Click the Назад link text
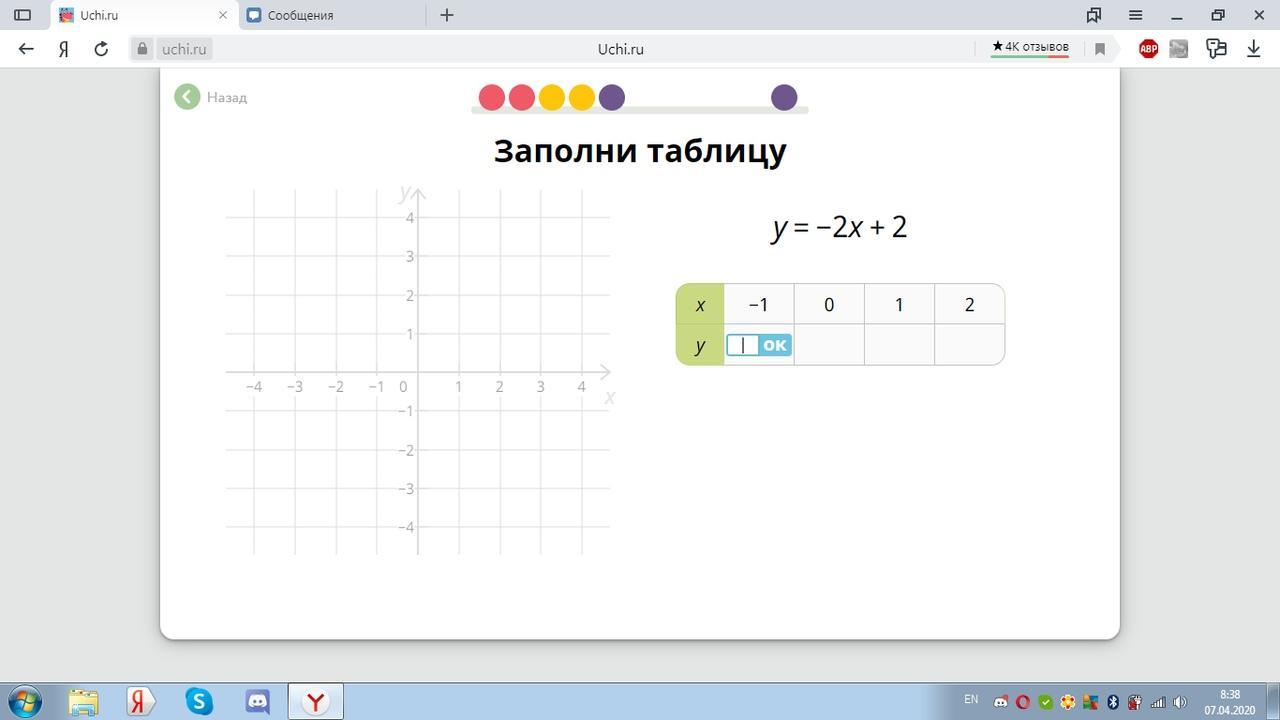This screenshot has width=1280, height=720. pyautogui.click(x=227, y=97)
